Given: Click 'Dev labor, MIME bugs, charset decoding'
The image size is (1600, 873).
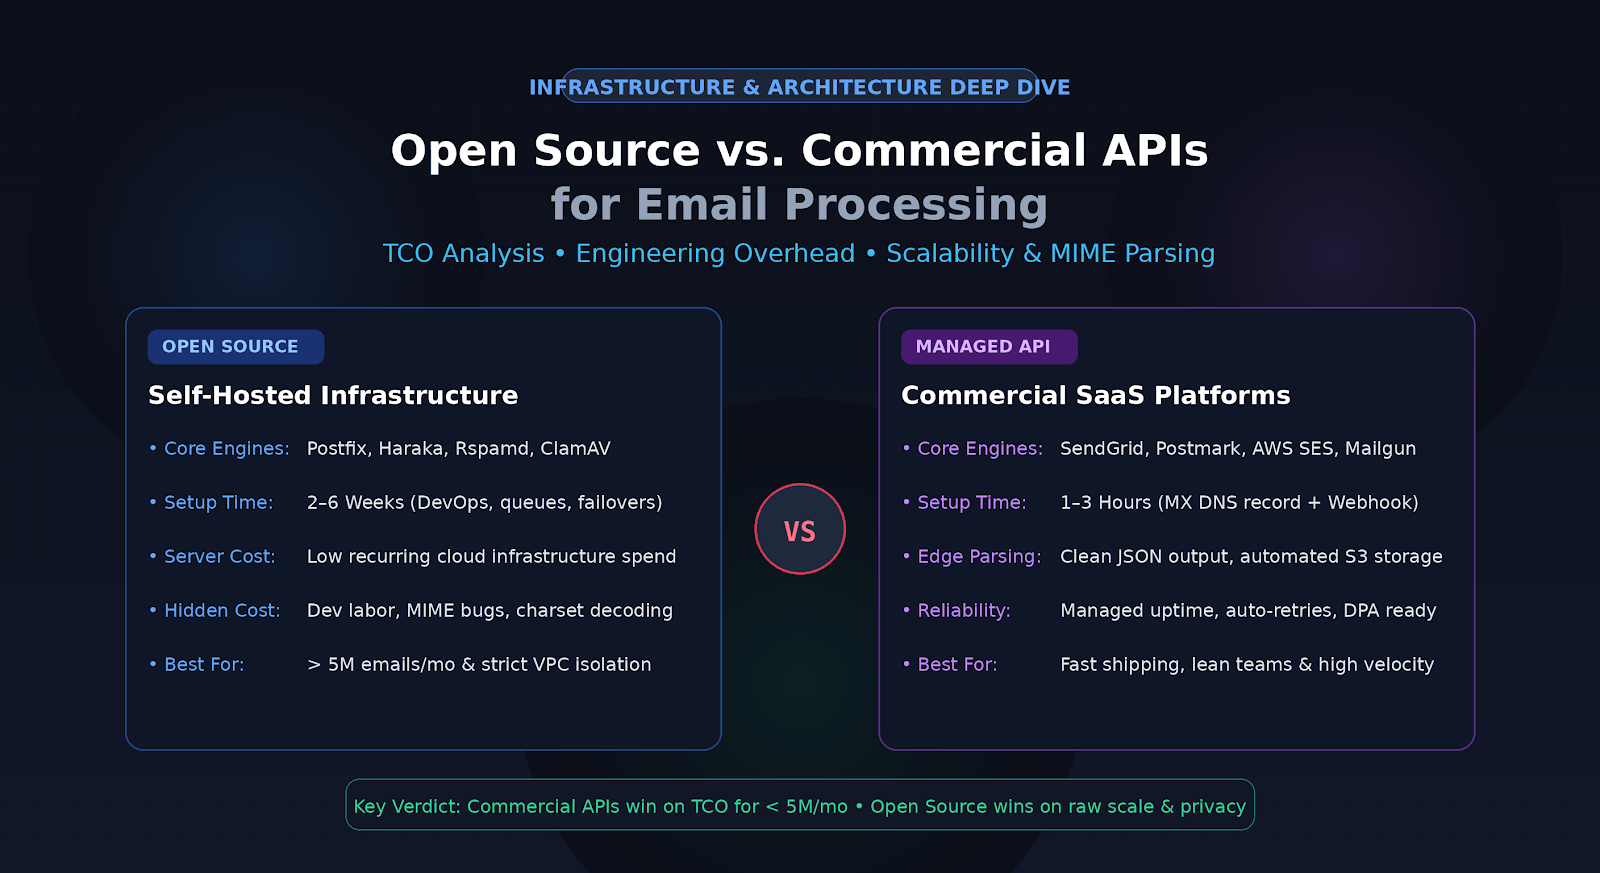Looking at the screenshot, I should (x=490, y=610).
